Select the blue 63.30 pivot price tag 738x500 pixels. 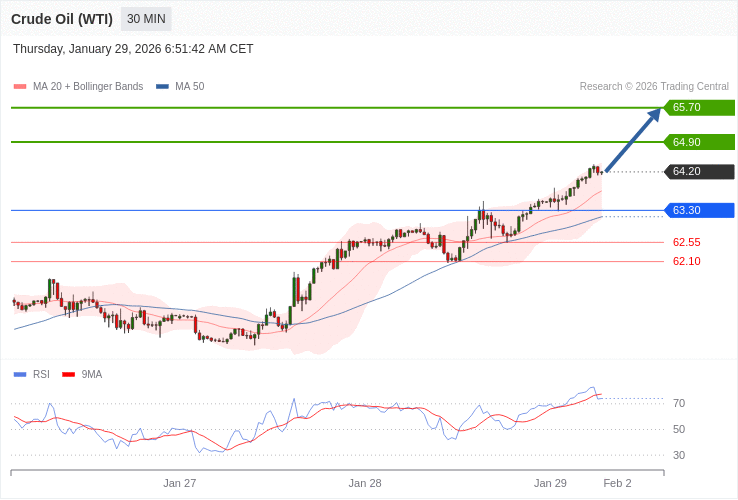pyautogui.click(x=698, y=210)
